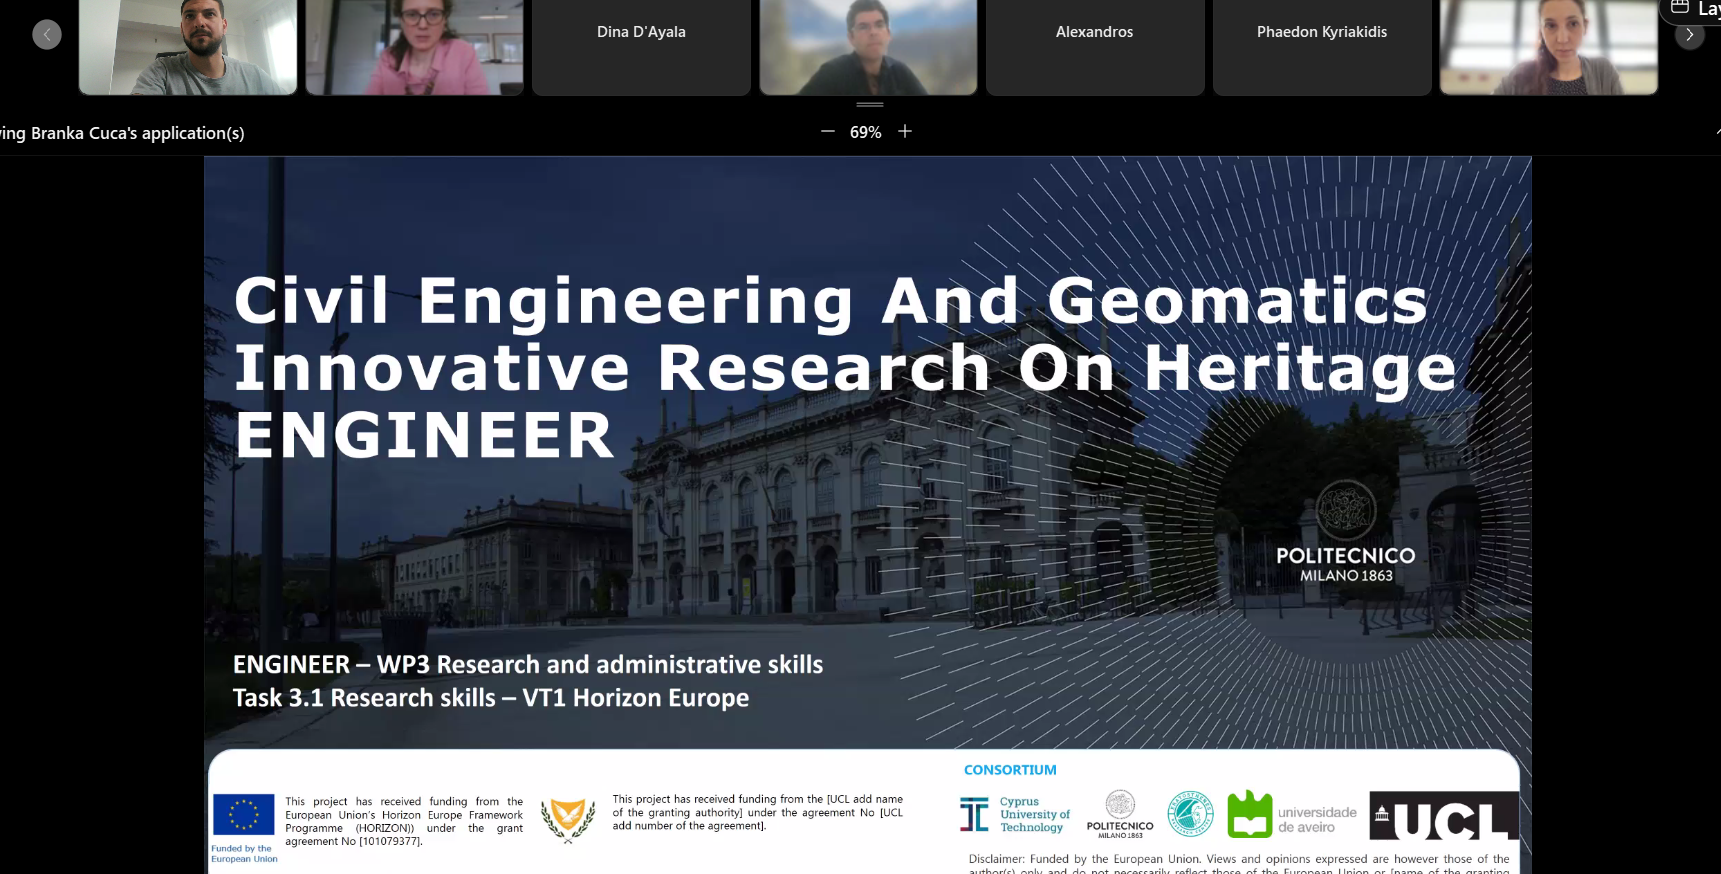Click the next participants arrow
The width and height of the screenshot is (1721, 874).
[1689, 34]
